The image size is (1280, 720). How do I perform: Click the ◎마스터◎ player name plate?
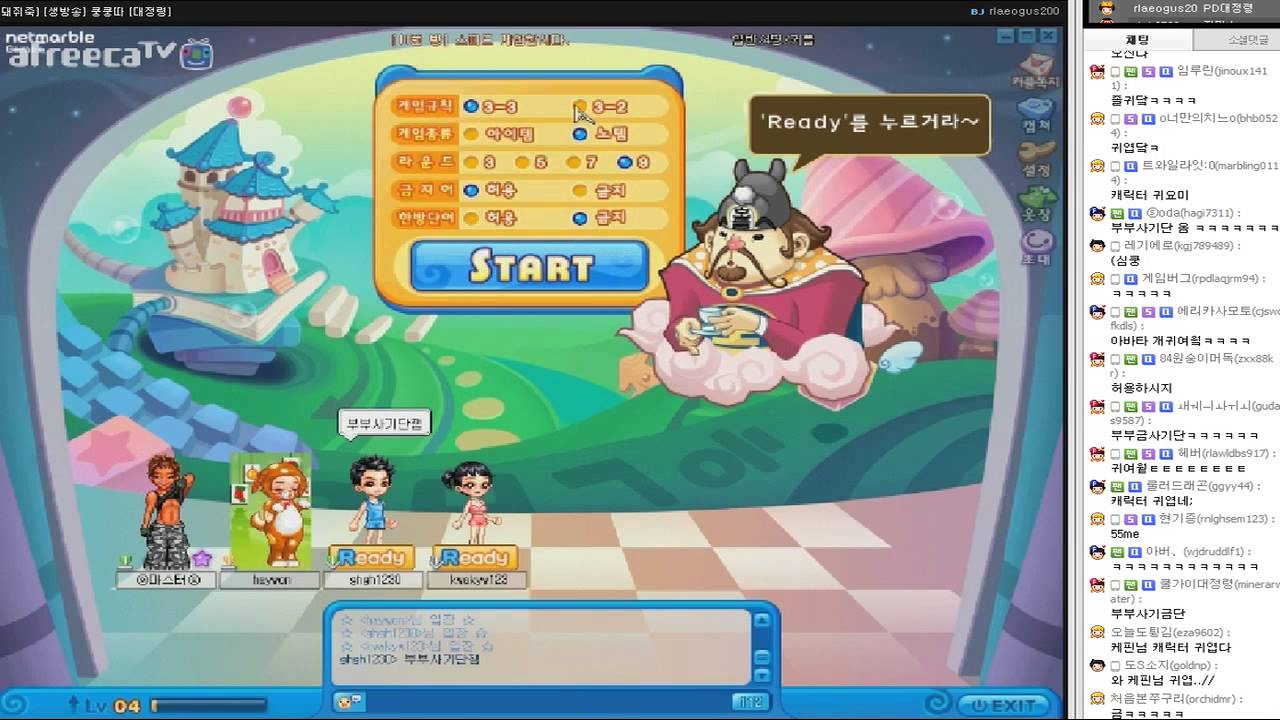pos(165,579)
